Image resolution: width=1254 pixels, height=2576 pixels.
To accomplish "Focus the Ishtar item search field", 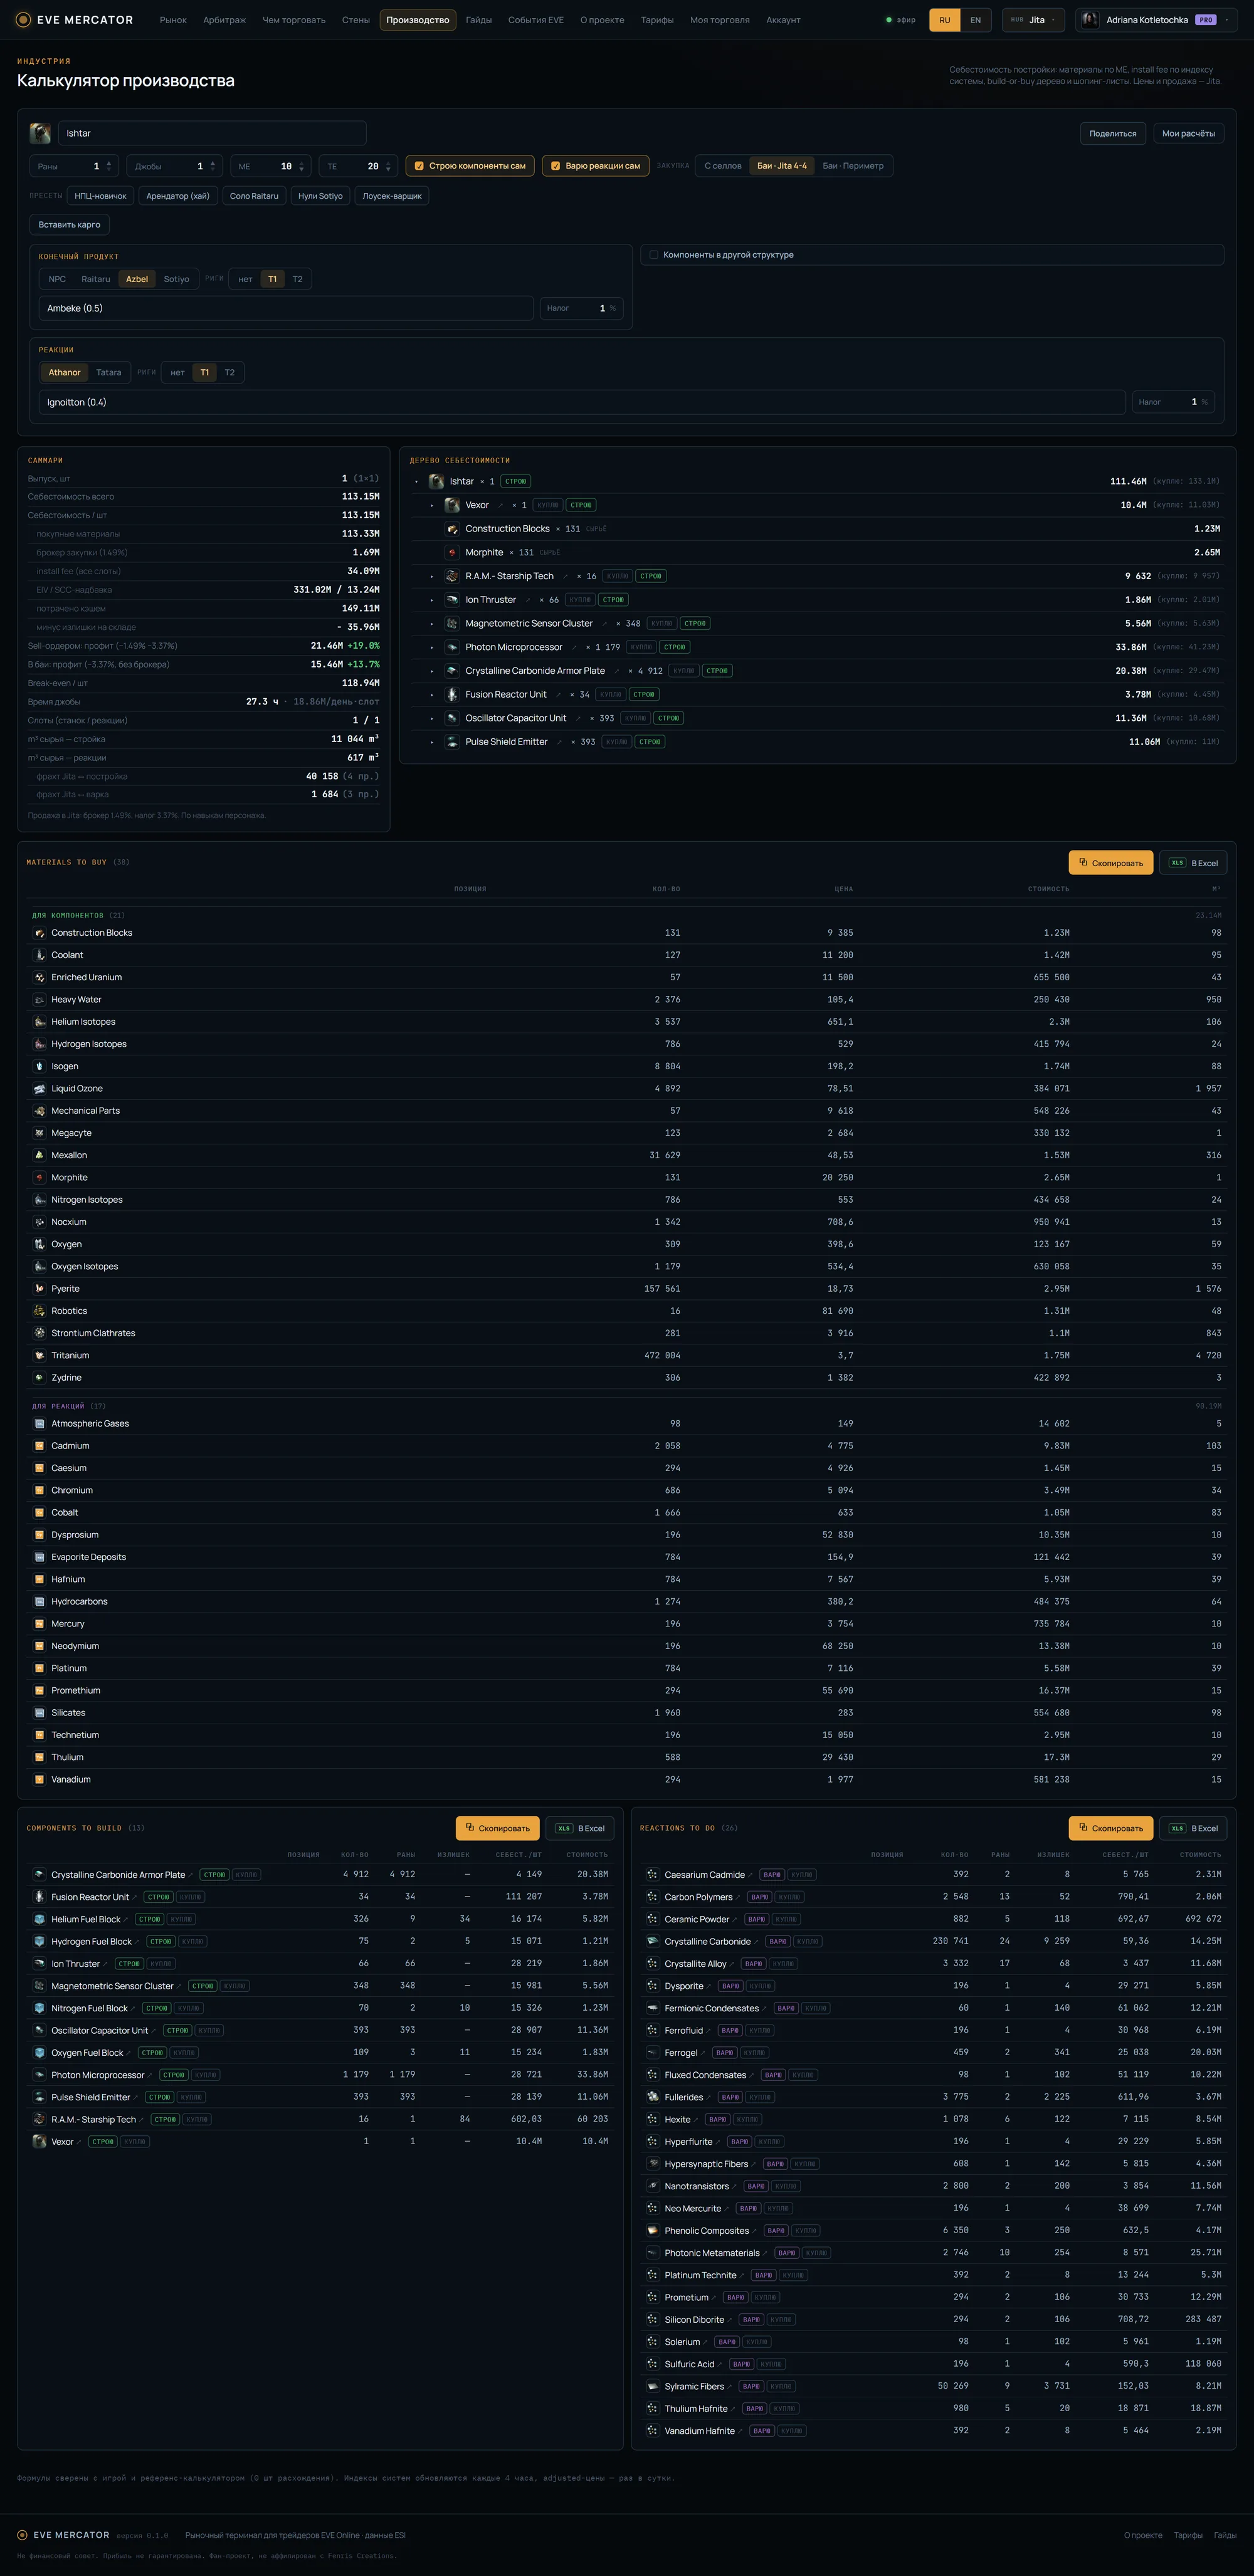I will pos(212,133).
